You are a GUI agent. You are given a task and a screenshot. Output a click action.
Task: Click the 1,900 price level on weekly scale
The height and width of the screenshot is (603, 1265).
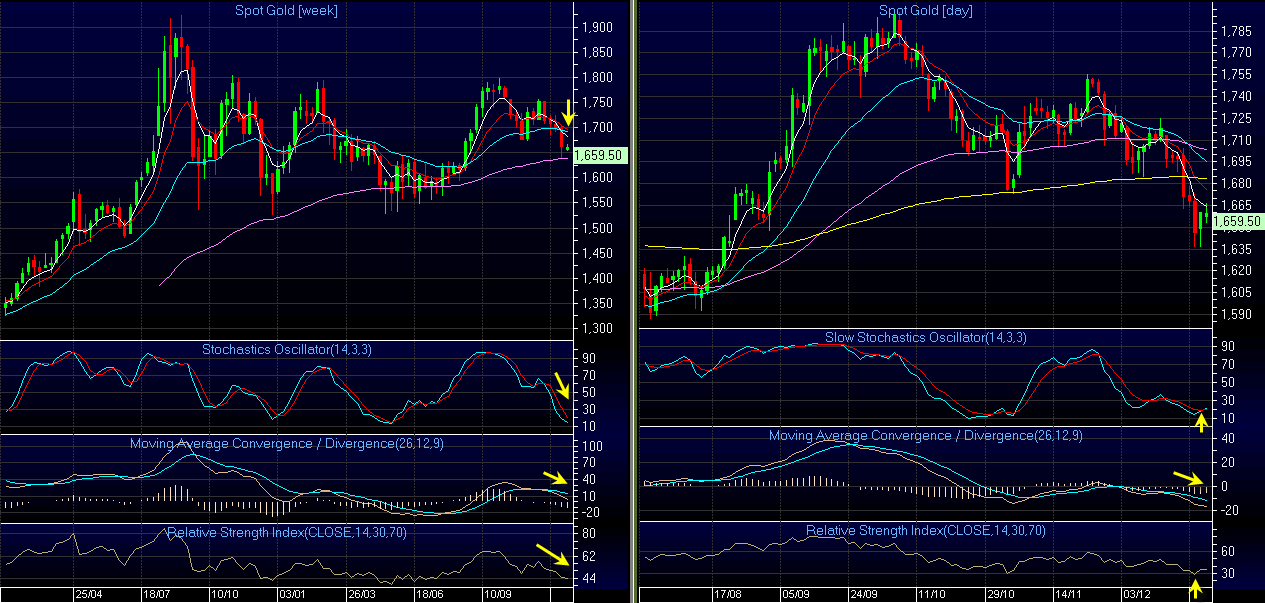[x=597, y=27]
